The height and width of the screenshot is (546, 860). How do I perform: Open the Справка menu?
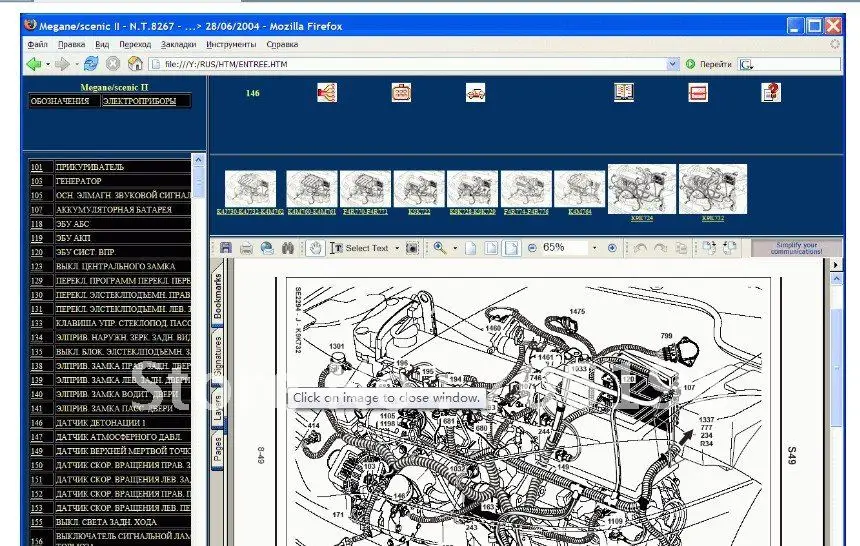point(282,44)
